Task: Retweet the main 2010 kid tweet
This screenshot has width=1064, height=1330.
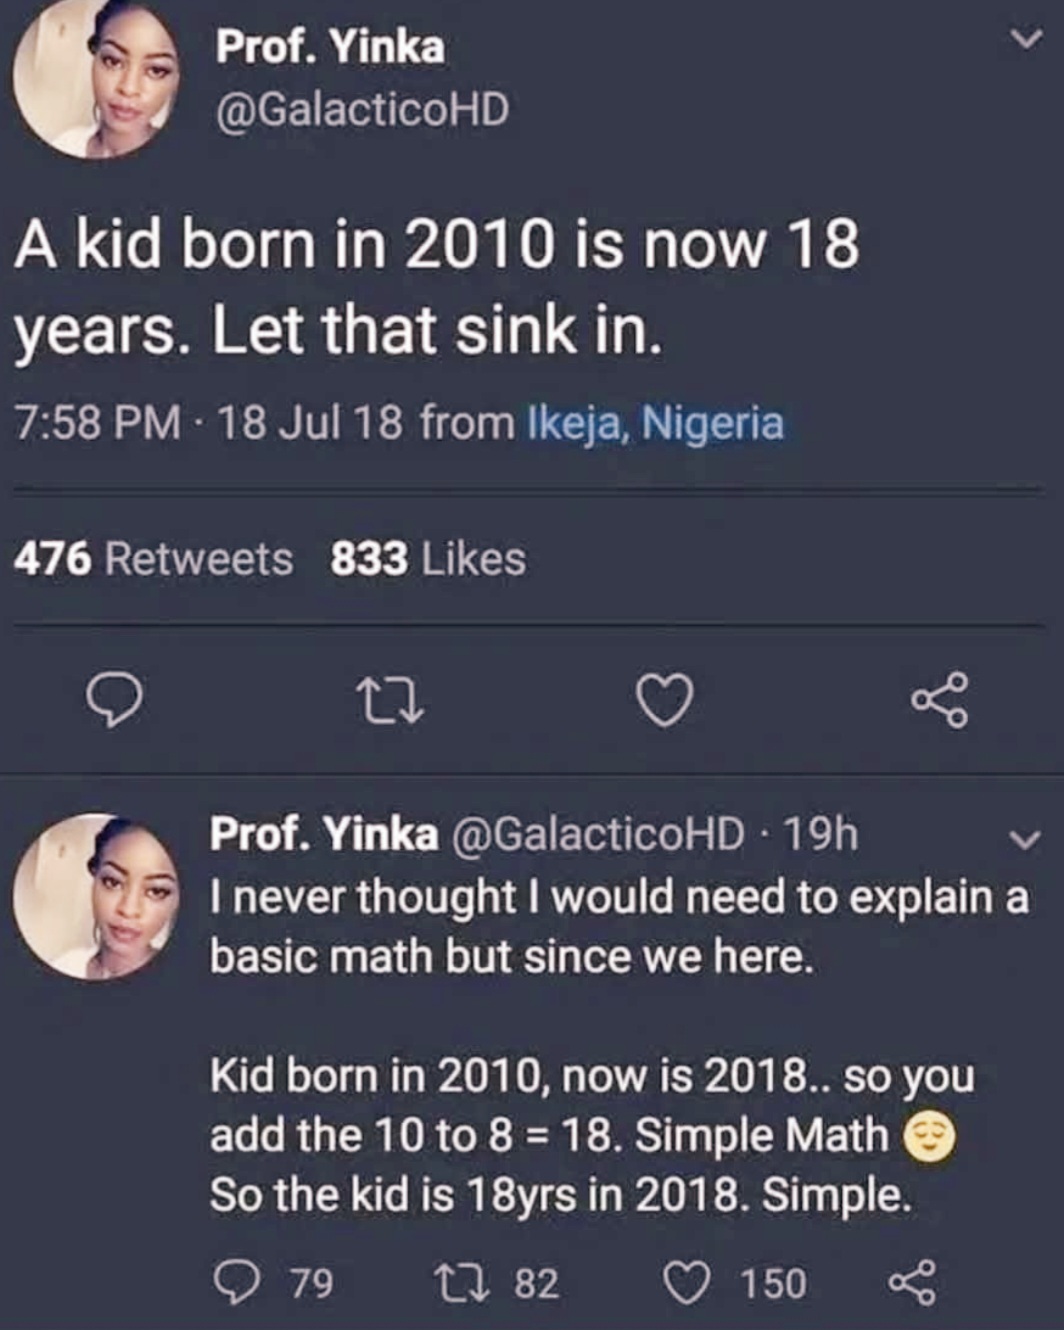Action: coord(390,700)
